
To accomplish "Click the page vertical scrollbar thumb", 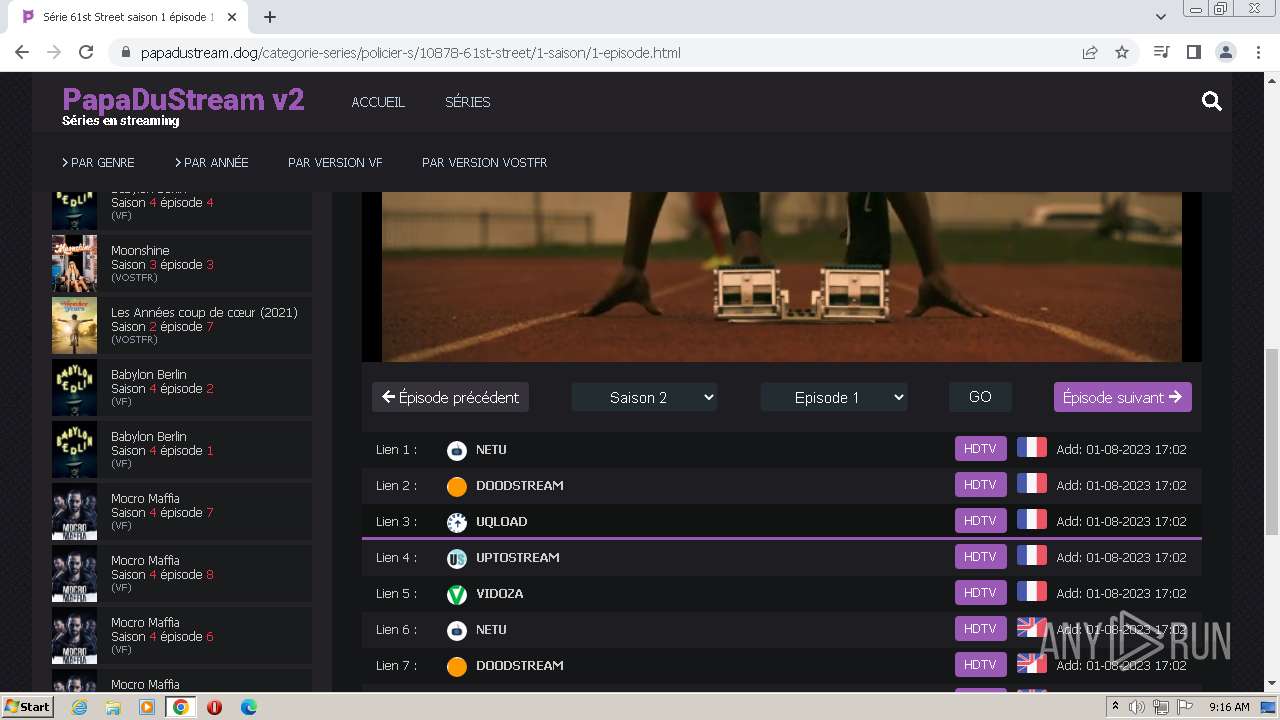I will 1271,442.
